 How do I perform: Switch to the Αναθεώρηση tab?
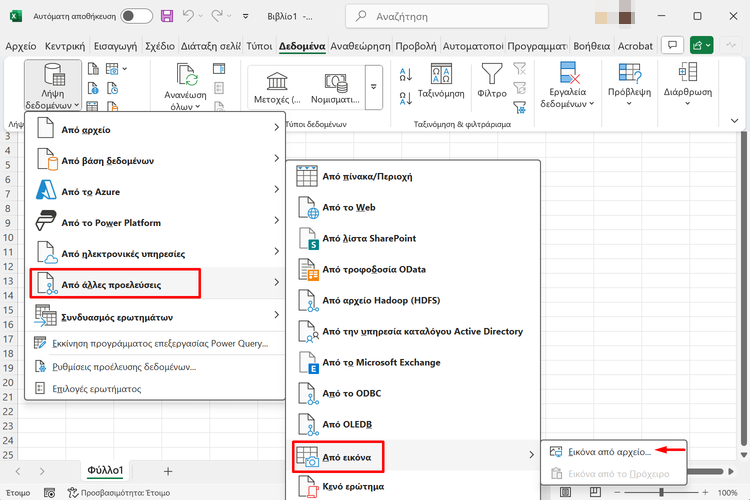point(360,46)
